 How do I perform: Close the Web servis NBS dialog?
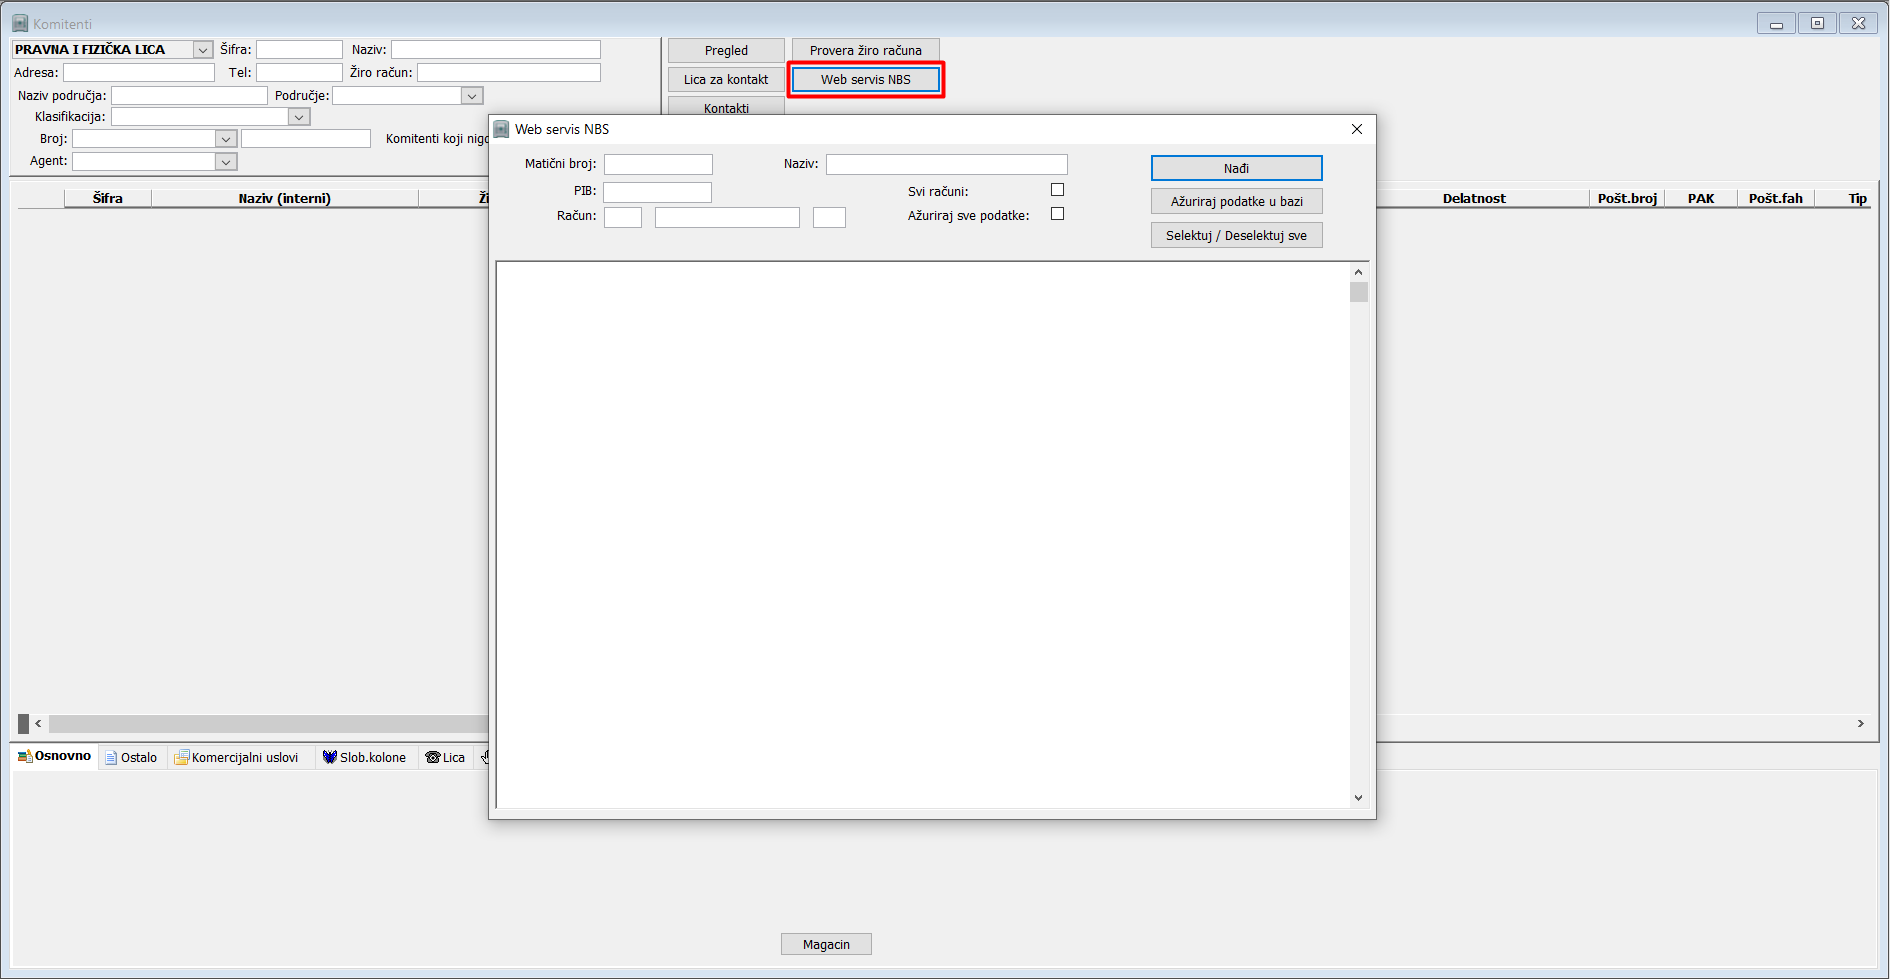pyautogui.click(x=1356, y=129)
